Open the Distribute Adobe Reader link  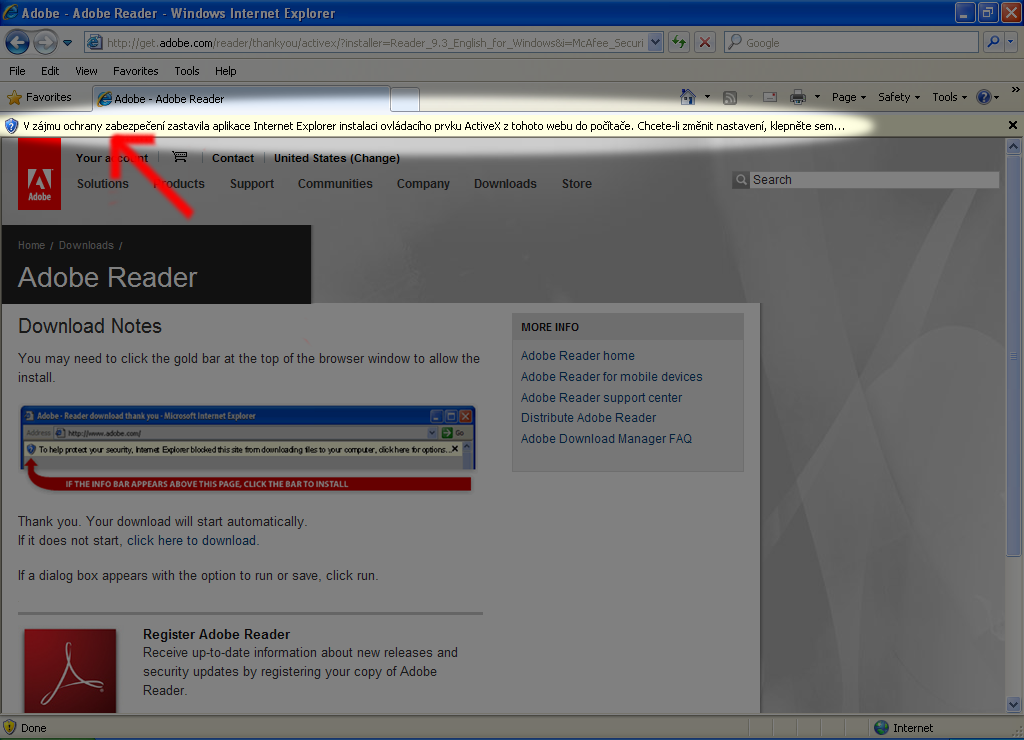tap(588, 418)
